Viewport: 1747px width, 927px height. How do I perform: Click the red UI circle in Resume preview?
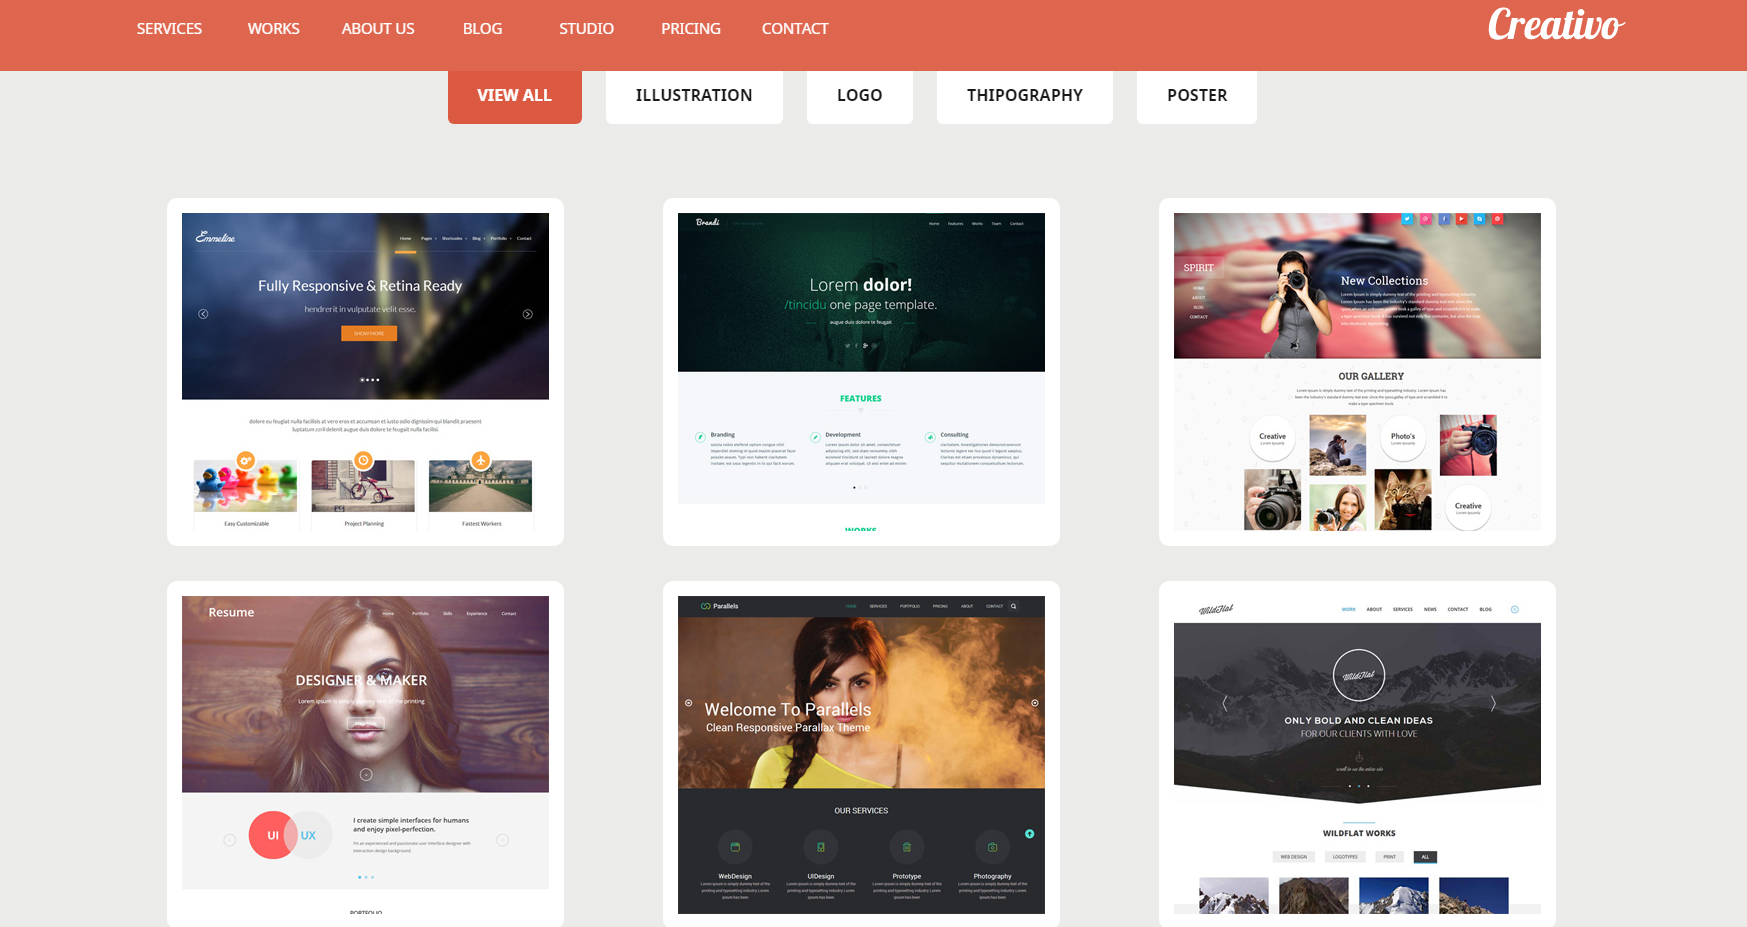point(270,835)
